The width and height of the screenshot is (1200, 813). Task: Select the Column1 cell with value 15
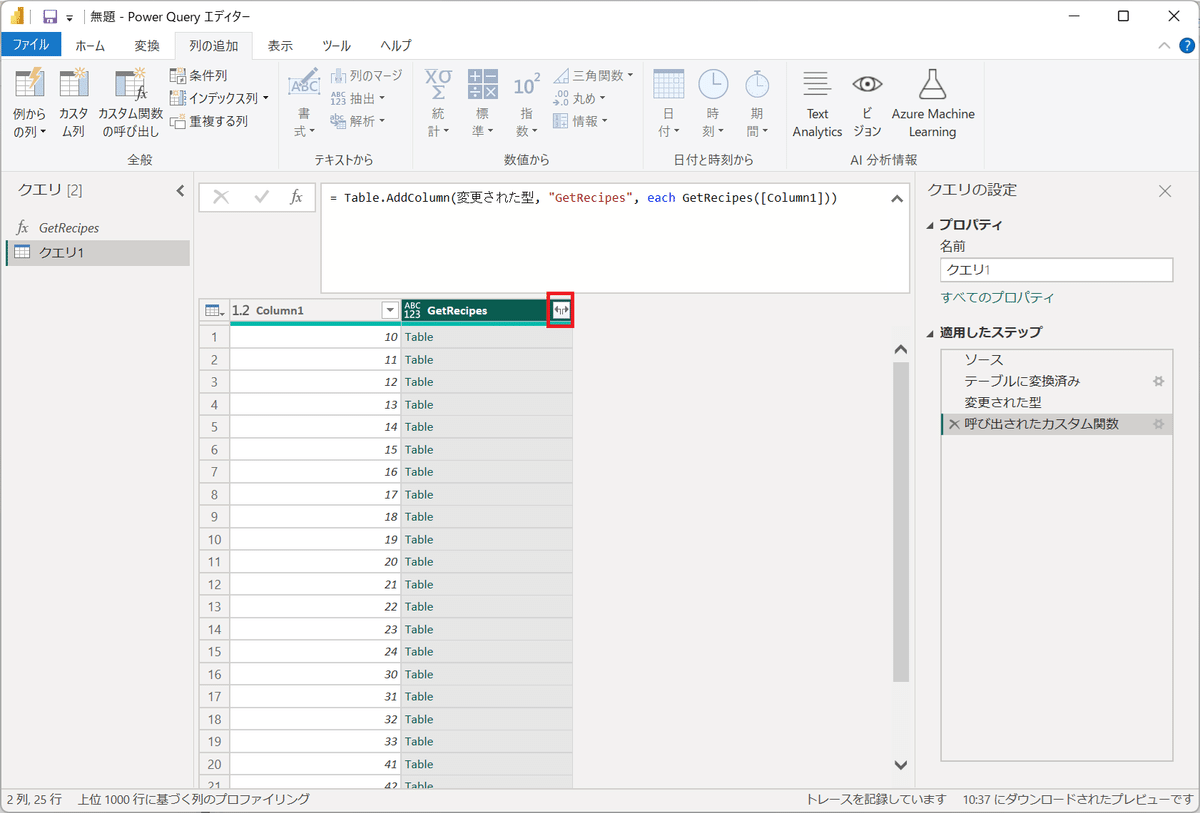315,450
